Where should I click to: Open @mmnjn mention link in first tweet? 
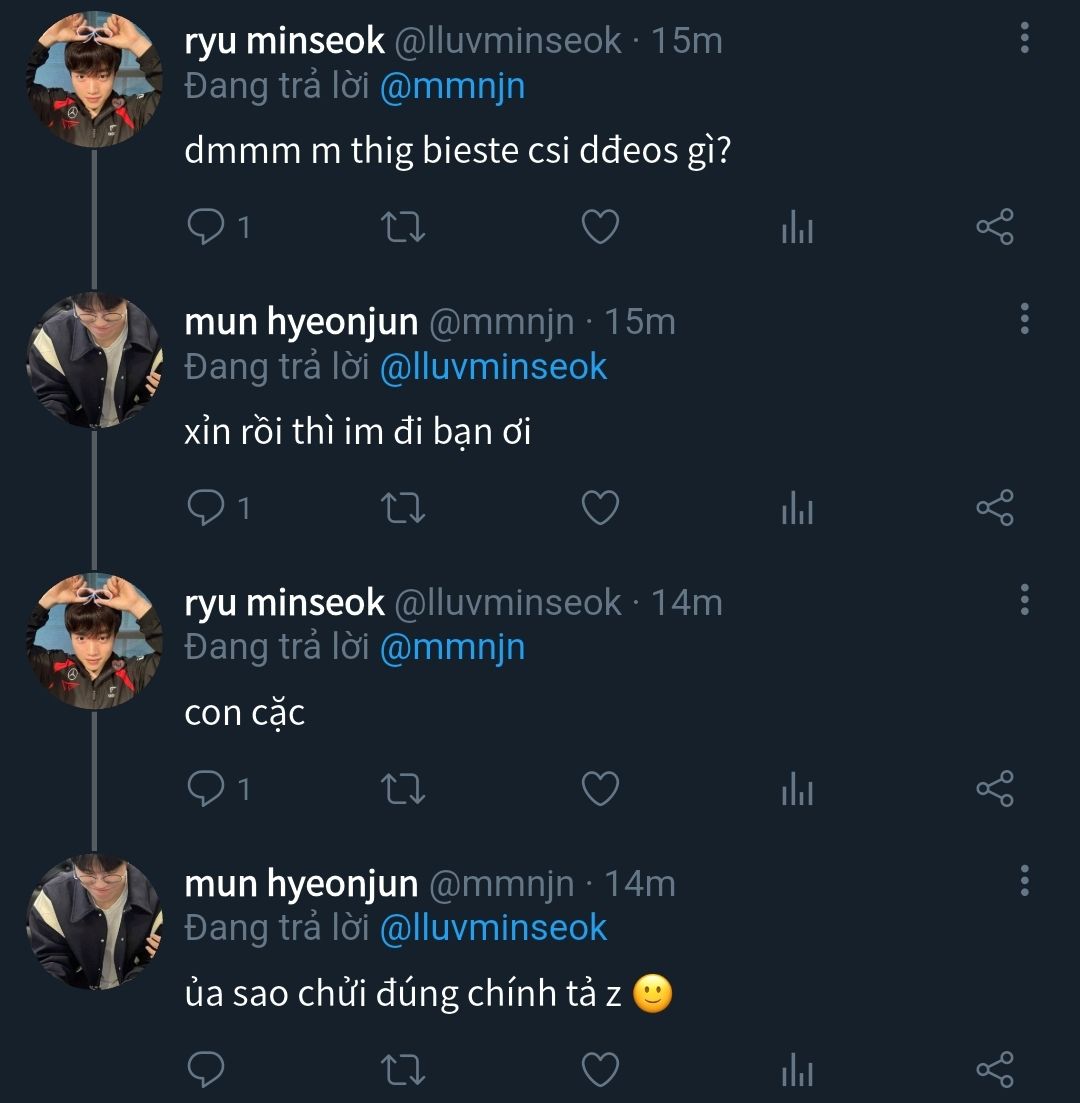(452, 86)
